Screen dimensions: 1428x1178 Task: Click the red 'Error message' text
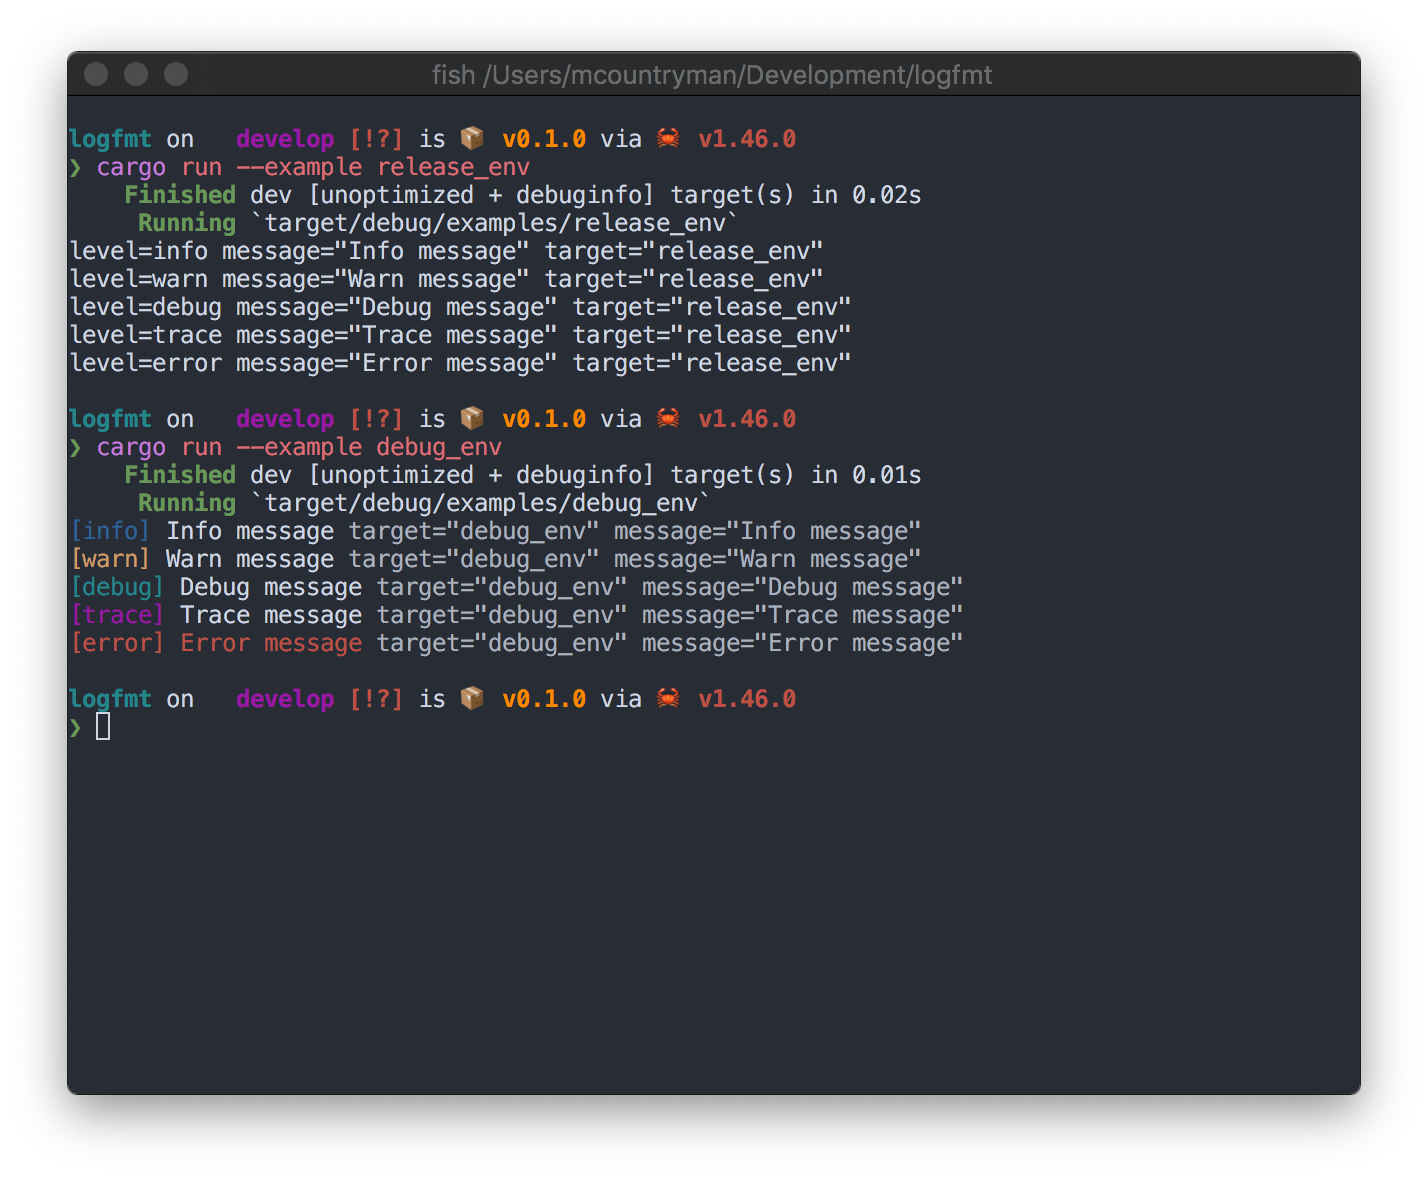[271, 643]
